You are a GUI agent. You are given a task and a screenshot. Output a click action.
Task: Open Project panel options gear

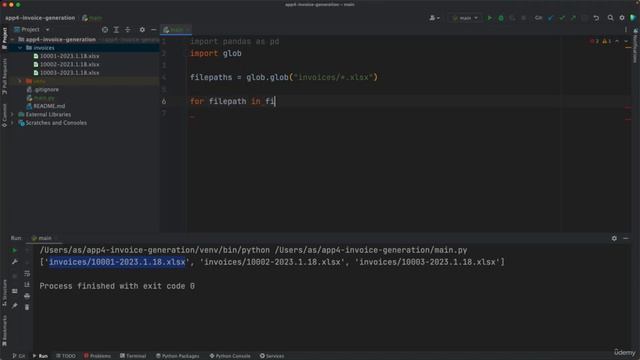tap(142, 30)
